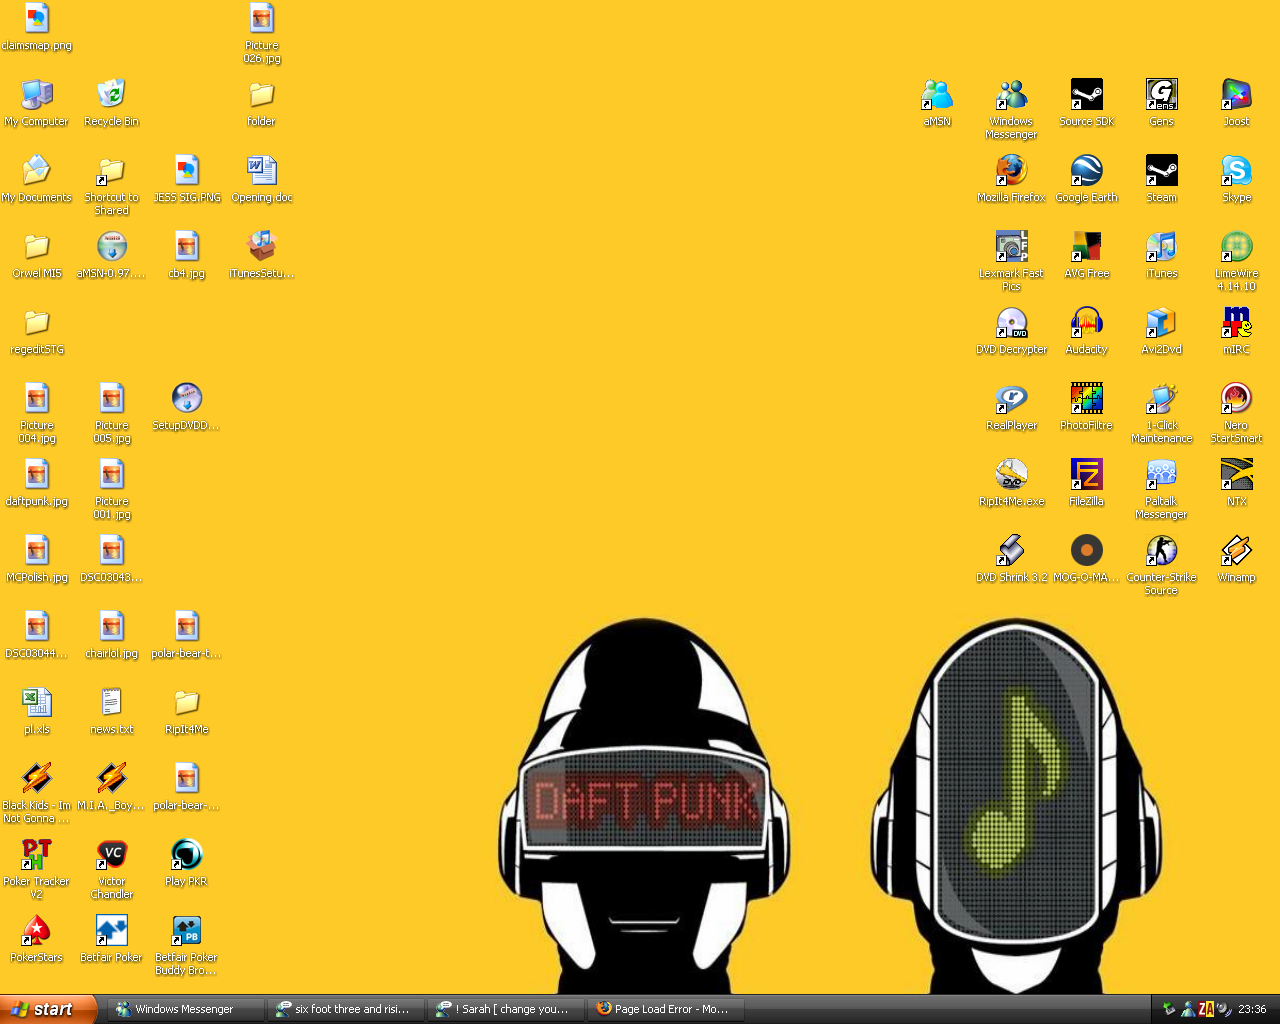
Task: Click the Recycle Bin icon
Action: (x=111, y=95)
